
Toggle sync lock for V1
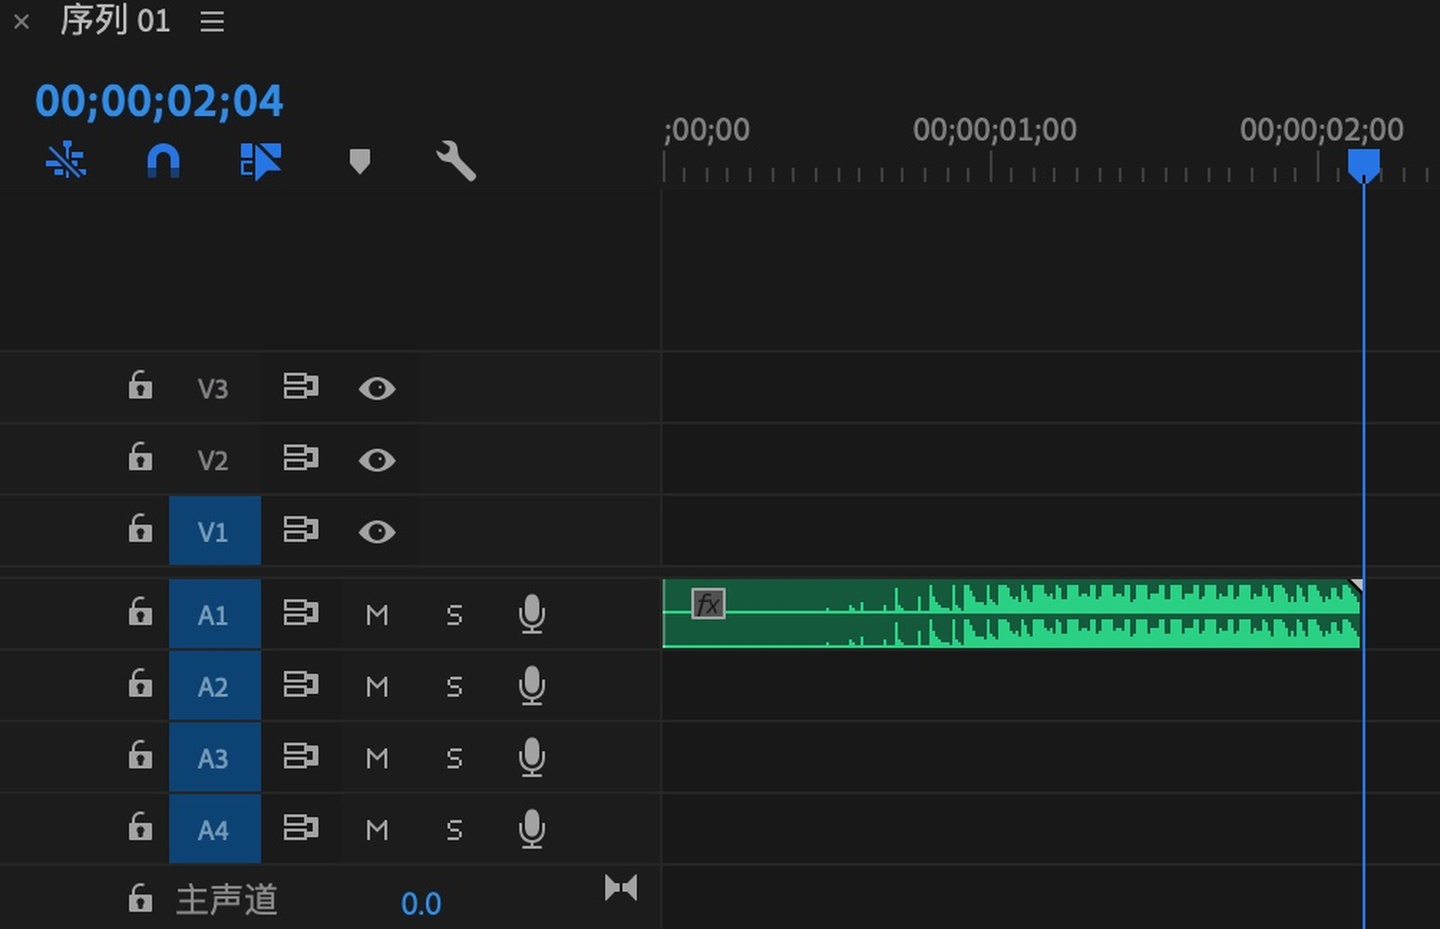(300, 529)
